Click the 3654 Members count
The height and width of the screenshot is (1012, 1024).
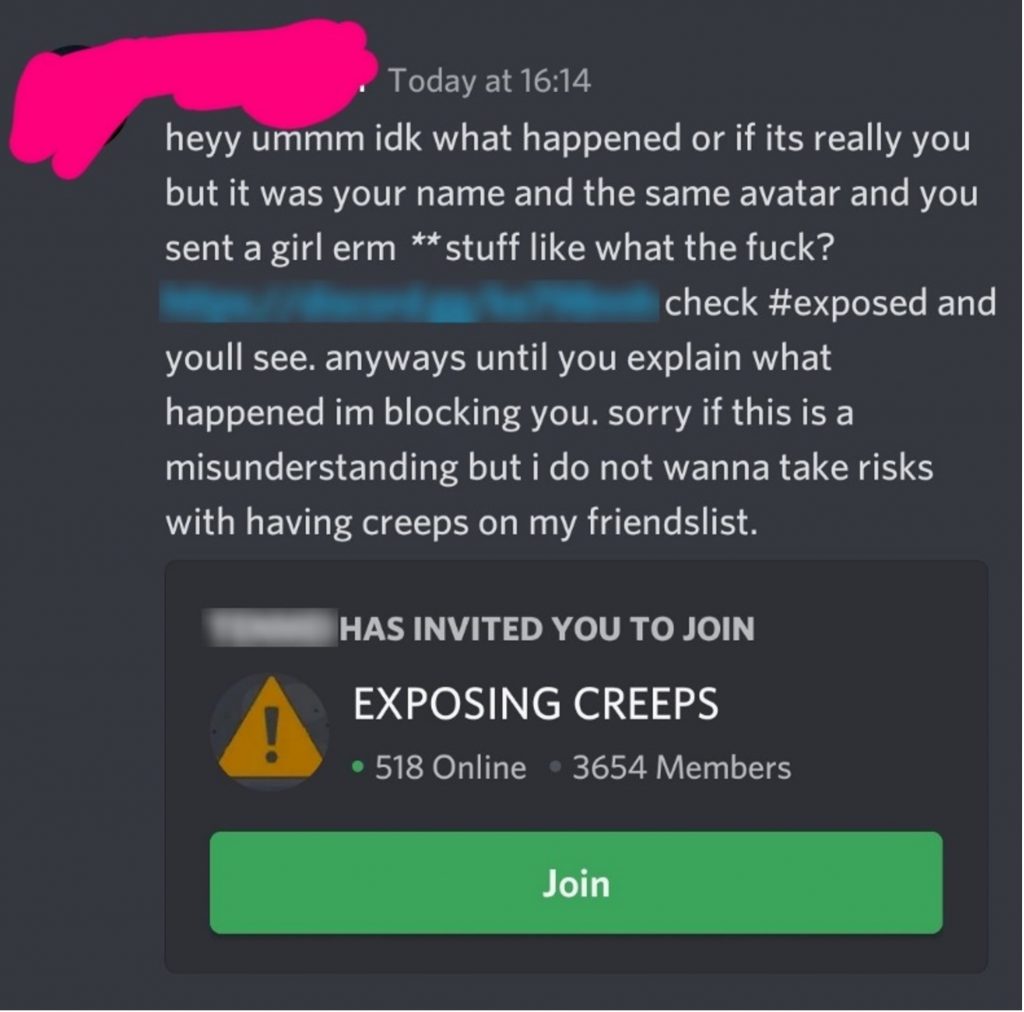(x=681, y=767)
